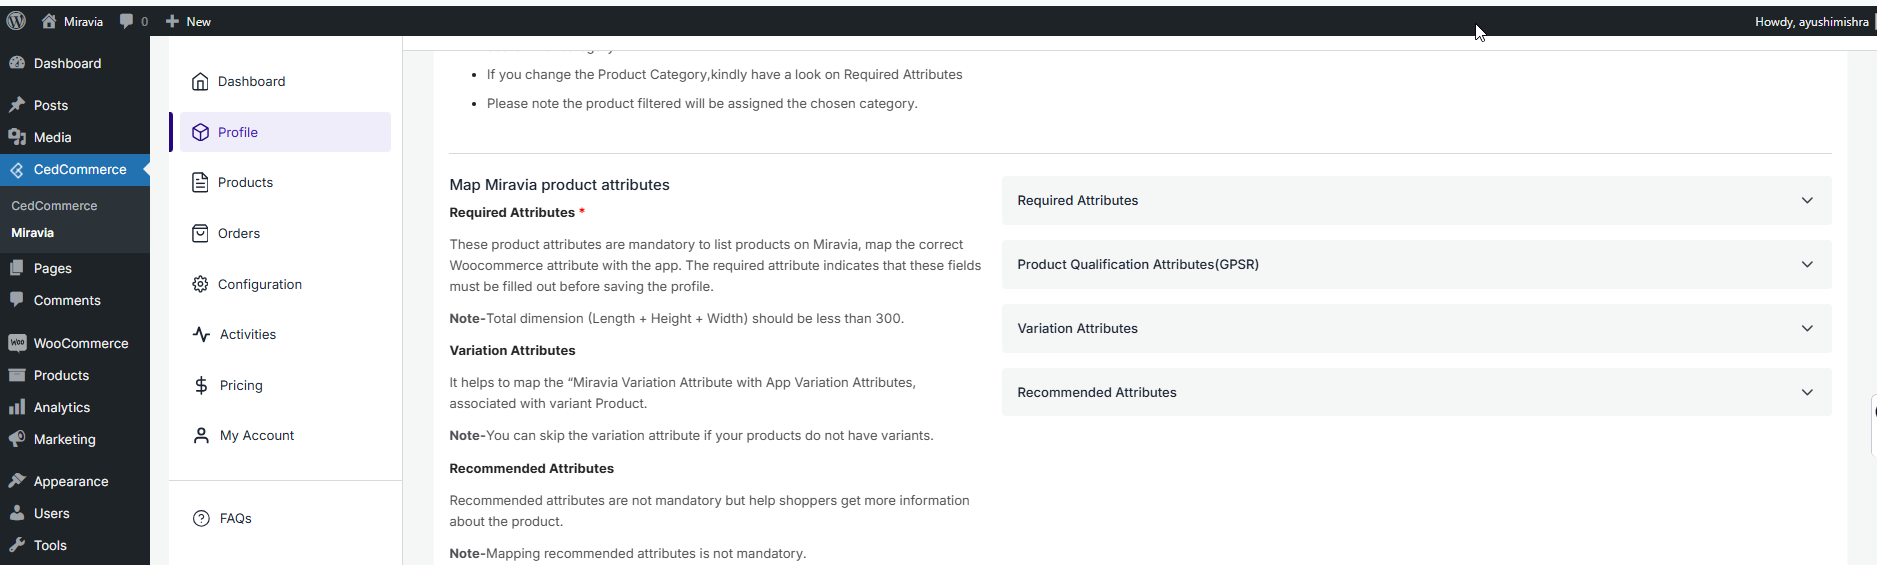Screen dimensions: 1877x565
Task: Click the document icon beside Miravia Products
Action: click(x=200, y=182)
